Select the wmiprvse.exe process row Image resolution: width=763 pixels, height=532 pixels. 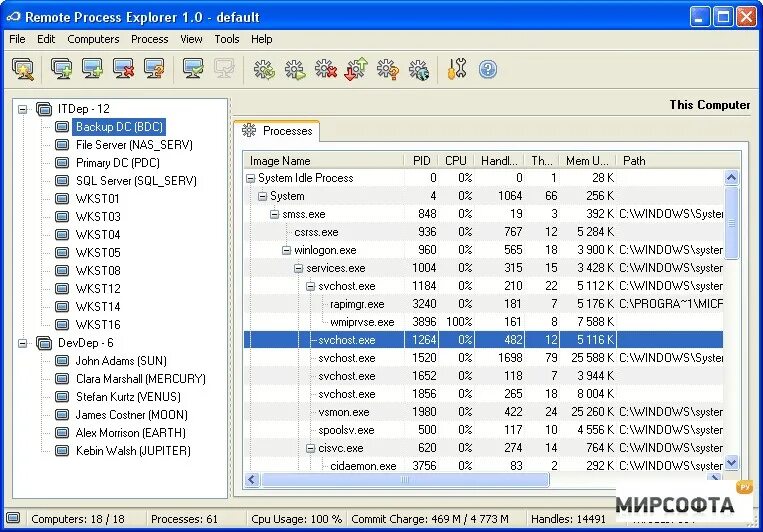pyautogui.click(x=483, y=322)
